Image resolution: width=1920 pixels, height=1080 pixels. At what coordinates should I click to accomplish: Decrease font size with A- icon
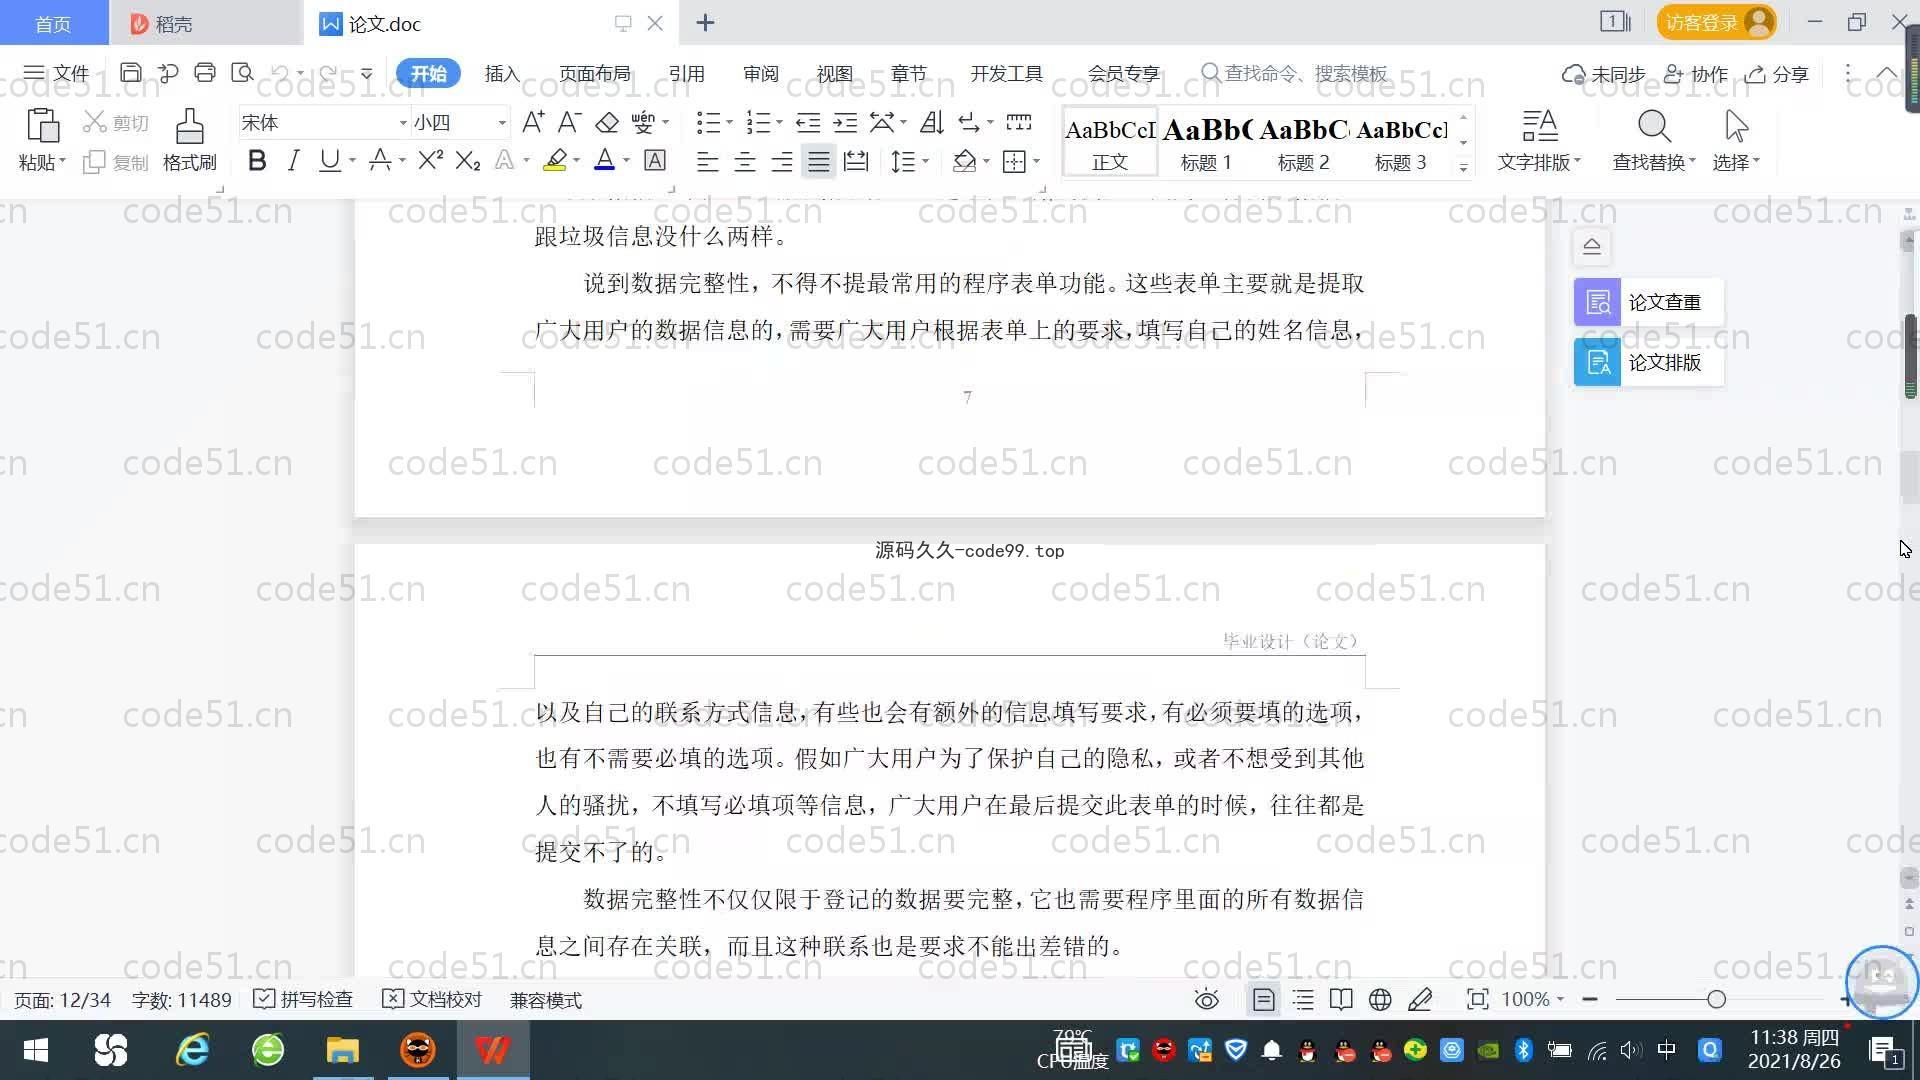click(x=569, y=122)
